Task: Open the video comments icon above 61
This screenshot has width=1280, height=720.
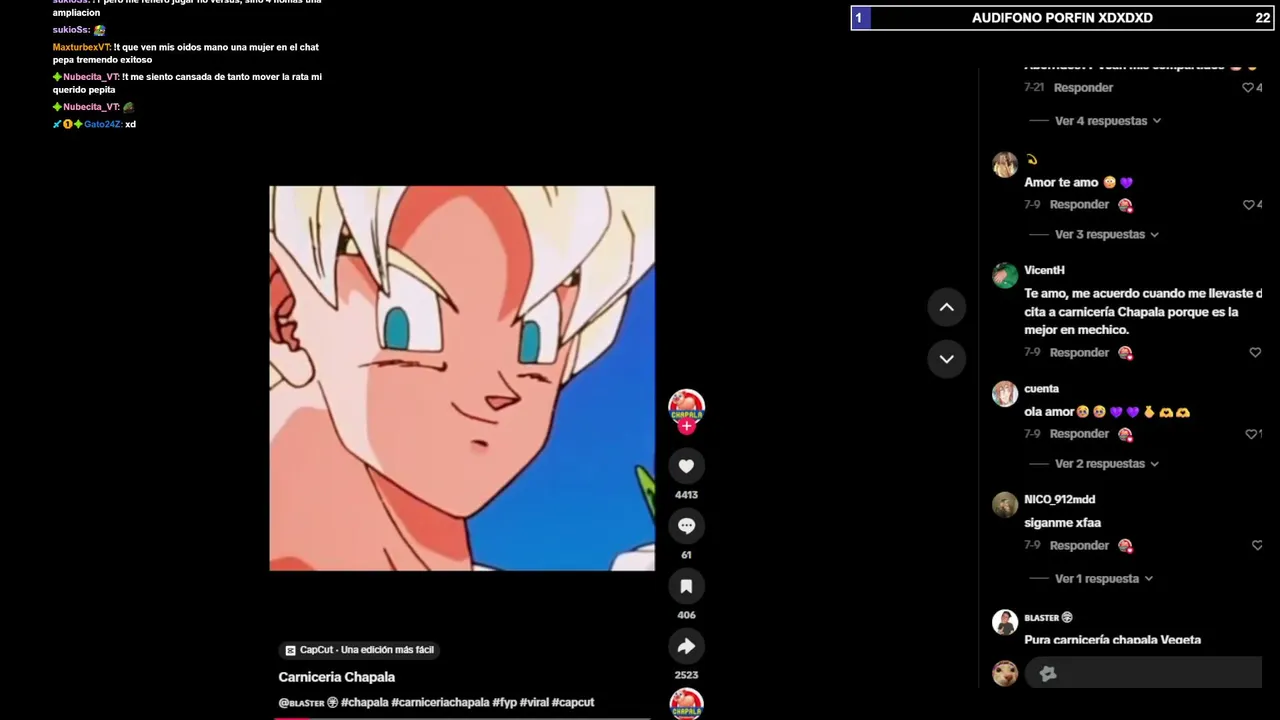Action: [686, 526]
